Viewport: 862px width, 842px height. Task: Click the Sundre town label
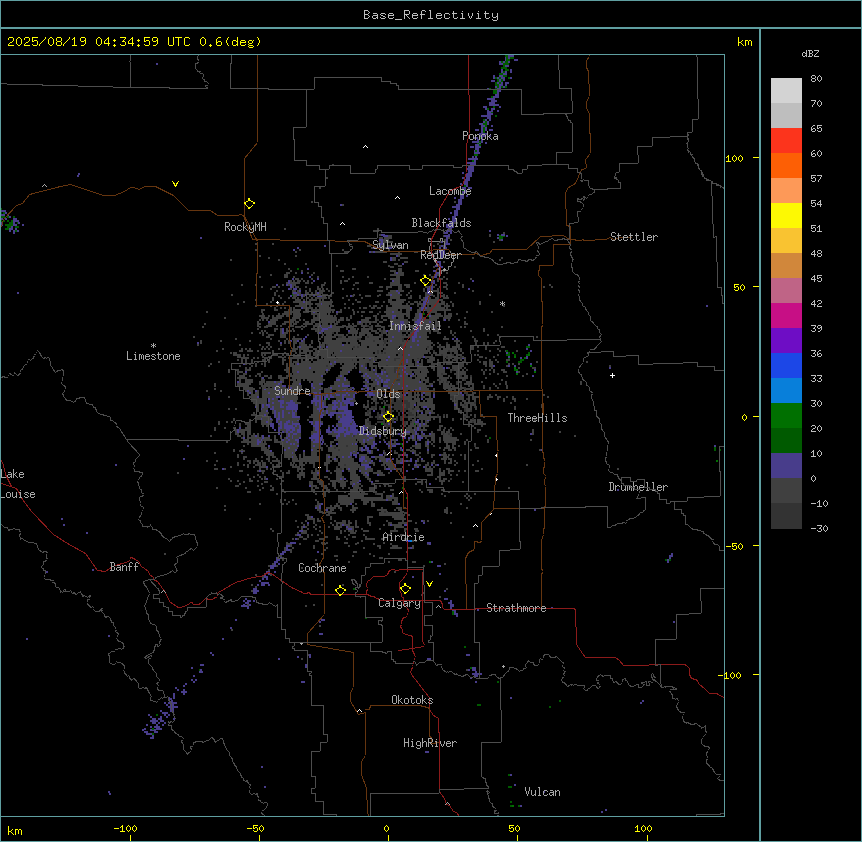point(292,391)
